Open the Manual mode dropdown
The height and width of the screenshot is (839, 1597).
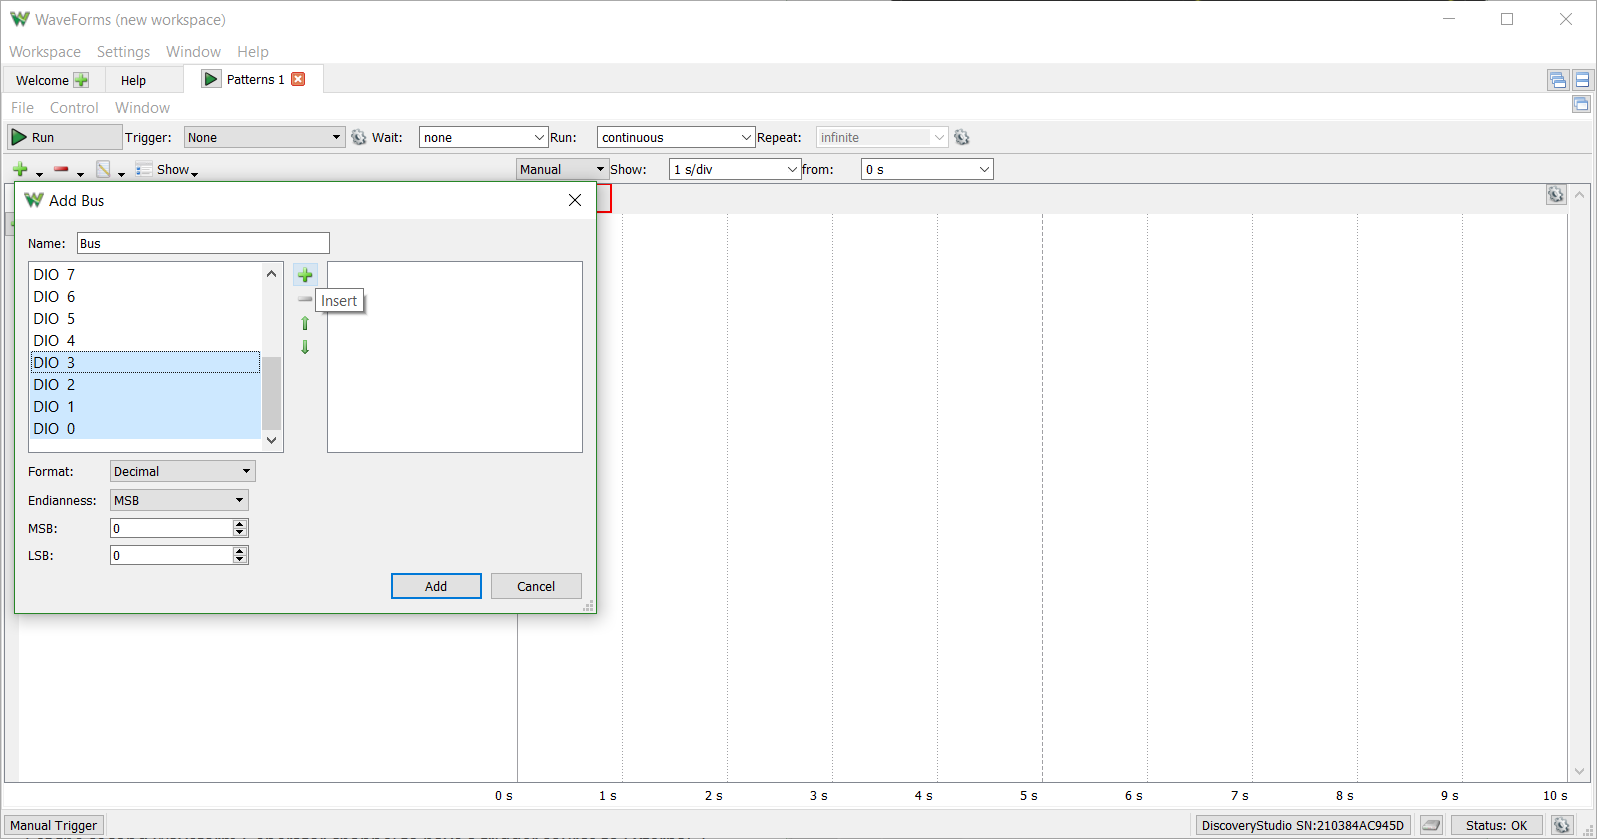pos(562,169)
